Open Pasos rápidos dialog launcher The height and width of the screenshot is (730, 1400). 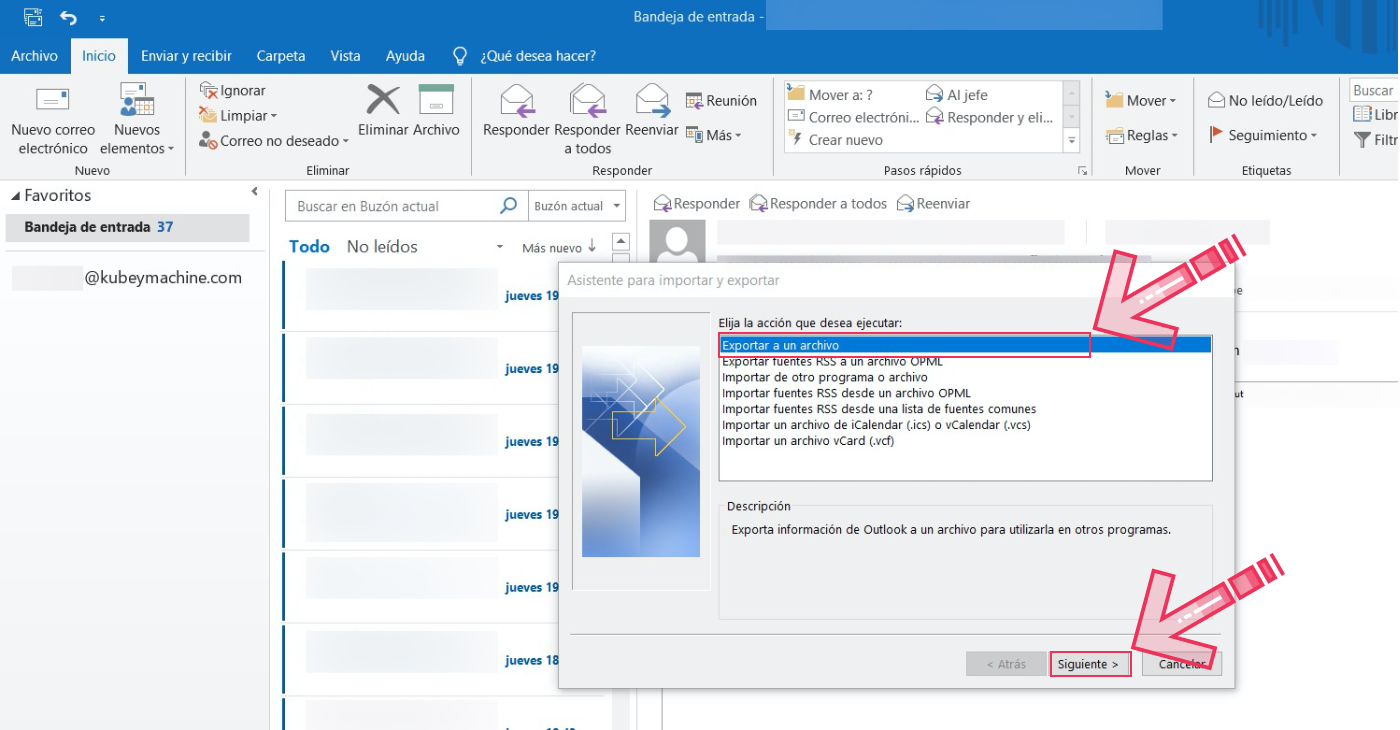point(1082,171)
